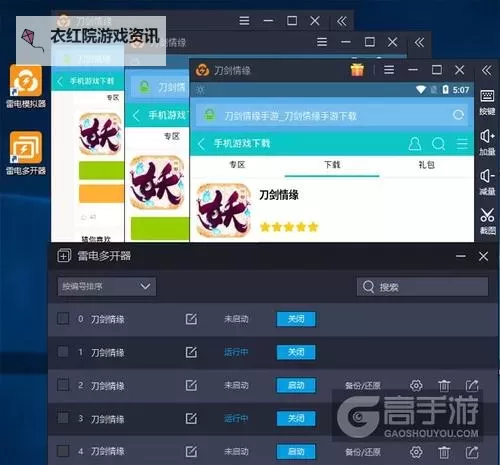Click the 运行中 status of instance 1

(x=236, y=352)
